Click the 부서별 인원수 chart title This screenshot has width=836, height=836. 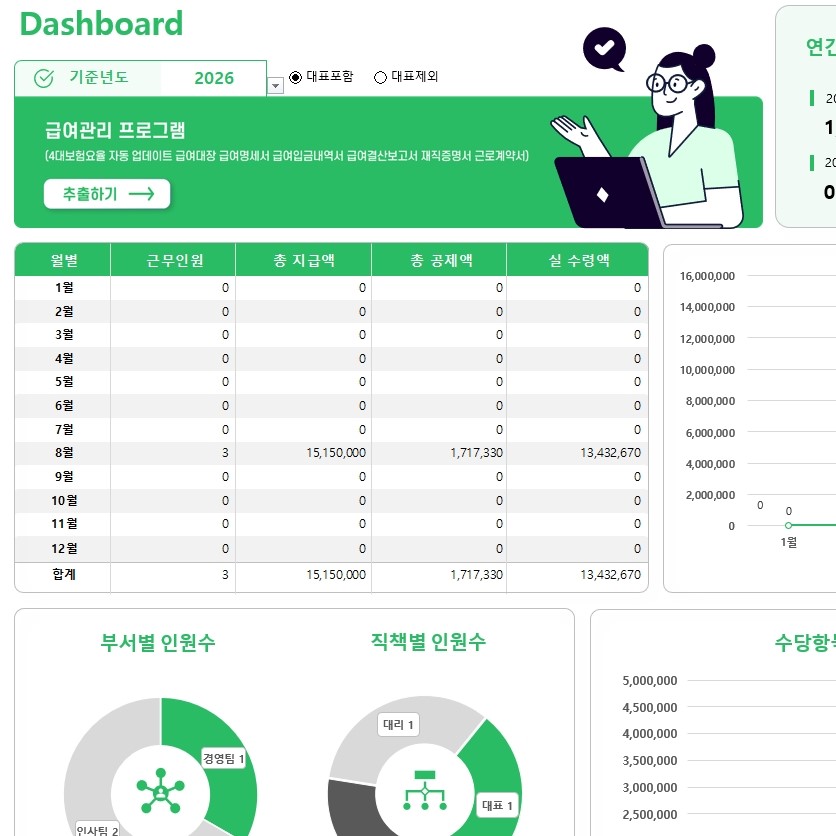pyautogui.click(x=158, y=642)
